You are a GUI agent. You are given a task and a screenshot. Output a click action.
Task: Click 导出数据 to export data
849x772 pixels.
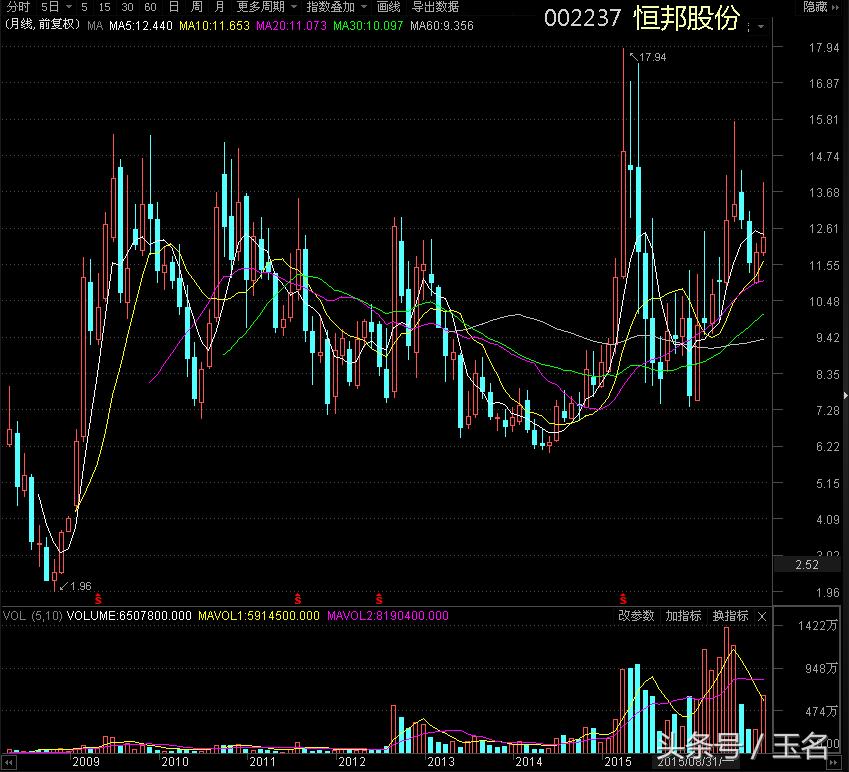click(x=435, y=7)
